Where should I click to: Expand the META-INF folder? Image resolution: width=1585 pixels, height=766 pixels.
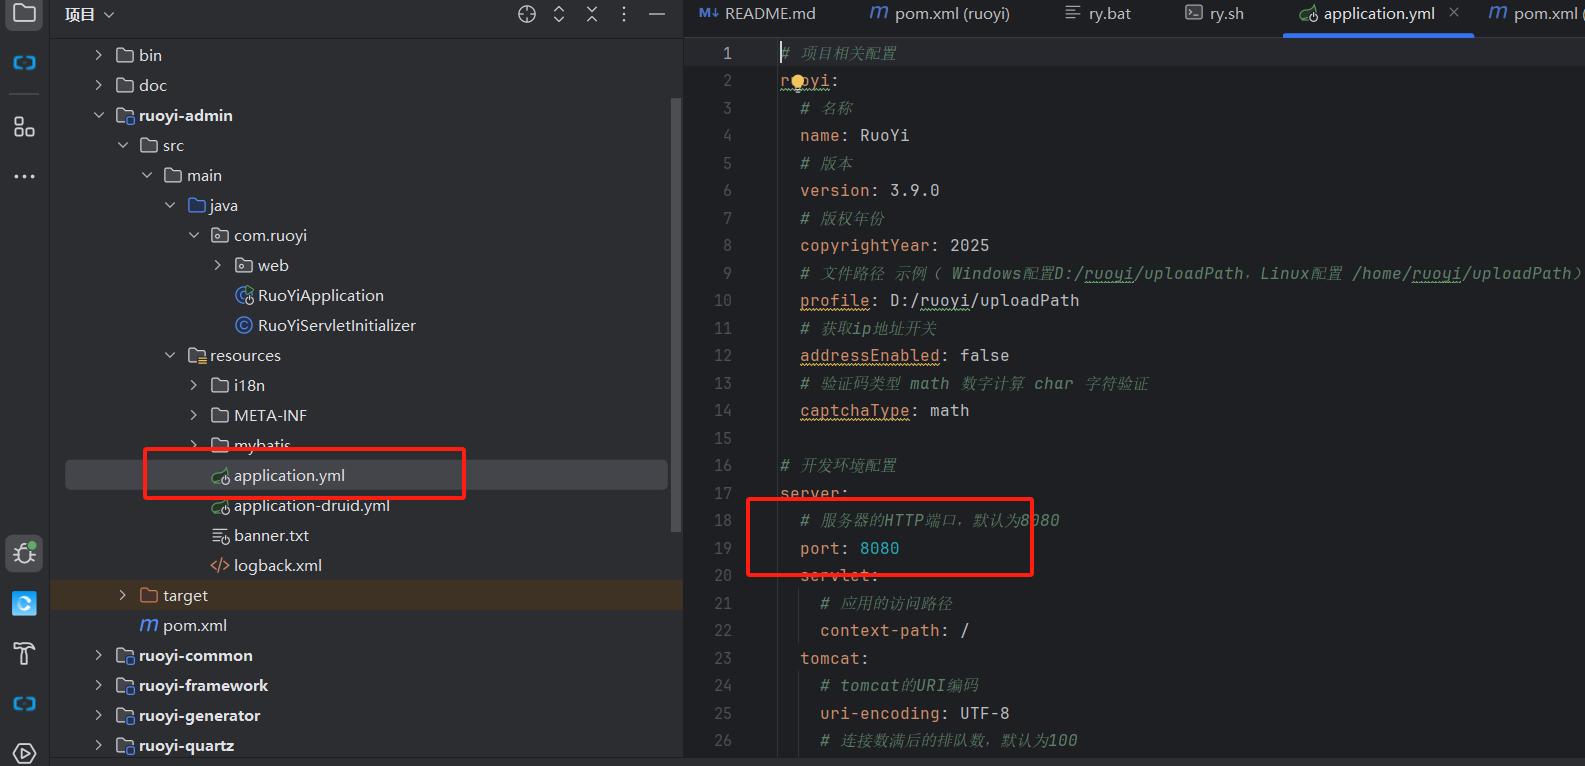click(194, 415)
